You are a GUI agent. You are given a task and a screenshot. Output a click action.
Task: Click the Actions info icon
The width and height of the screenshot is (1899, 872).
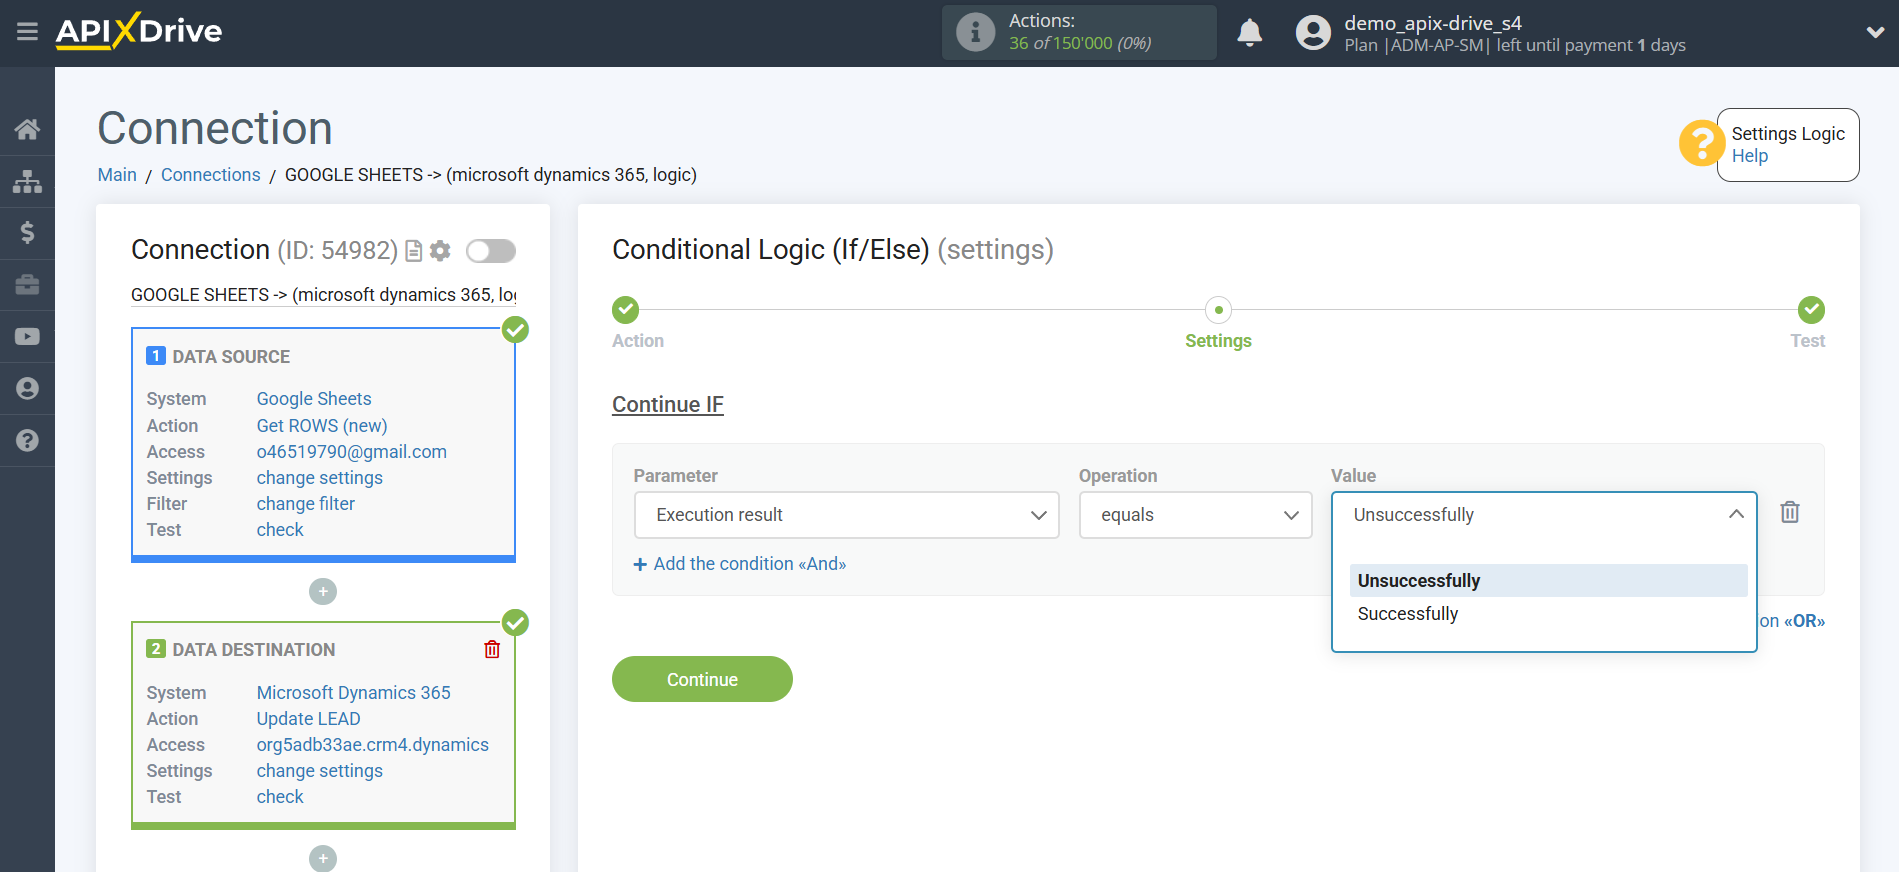[975, 32]
